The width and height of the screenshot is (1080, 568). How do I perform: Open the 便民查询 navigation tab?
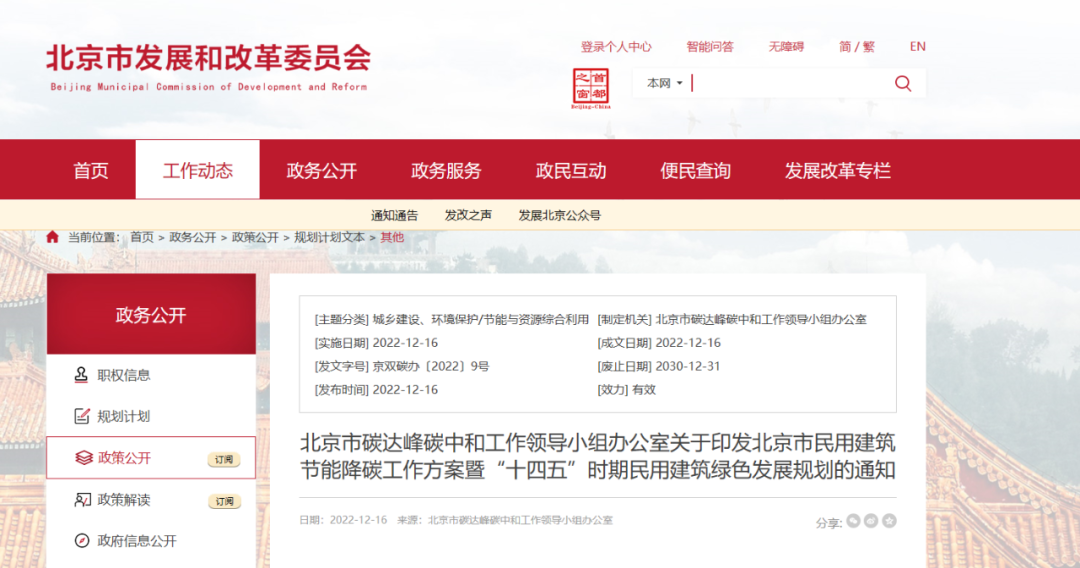point(695,171)
